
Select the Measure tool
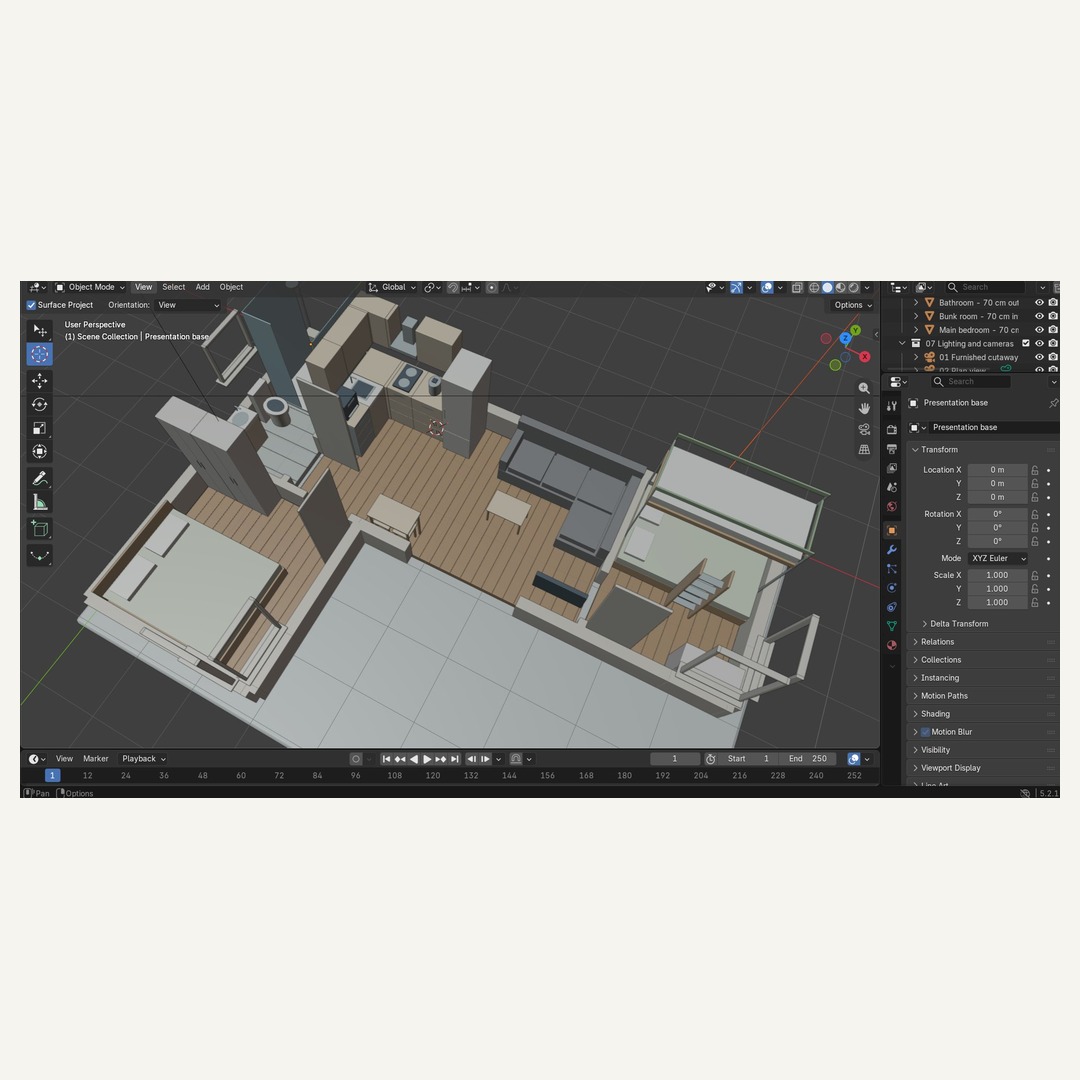point(39,501)
